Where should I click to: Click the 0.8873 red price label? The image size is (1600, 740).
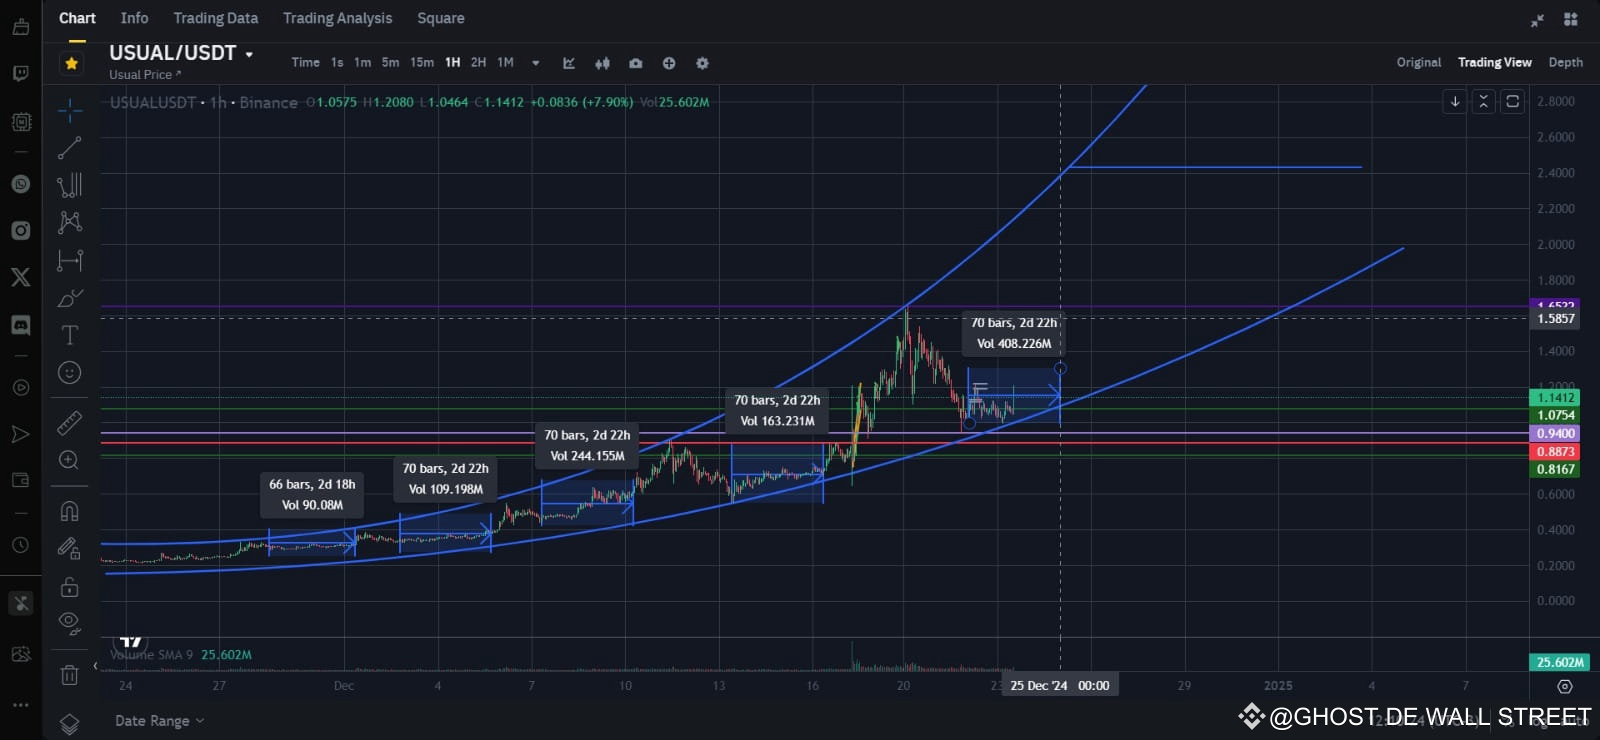(x=1555, y=452)
